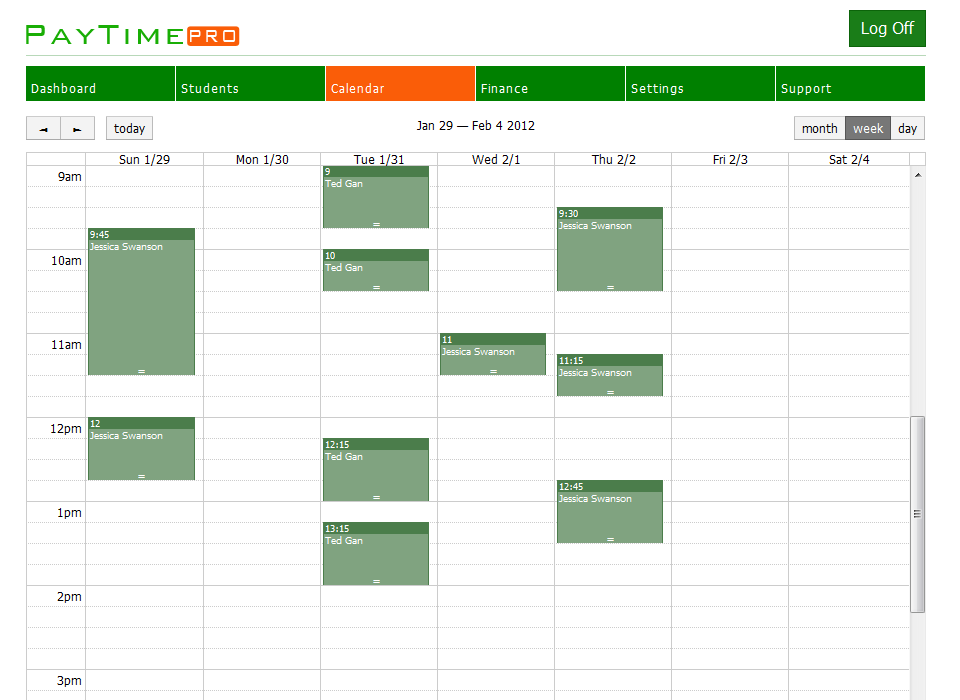Go to next week arrow
This screenshot has width=960, height=700.
77,129
